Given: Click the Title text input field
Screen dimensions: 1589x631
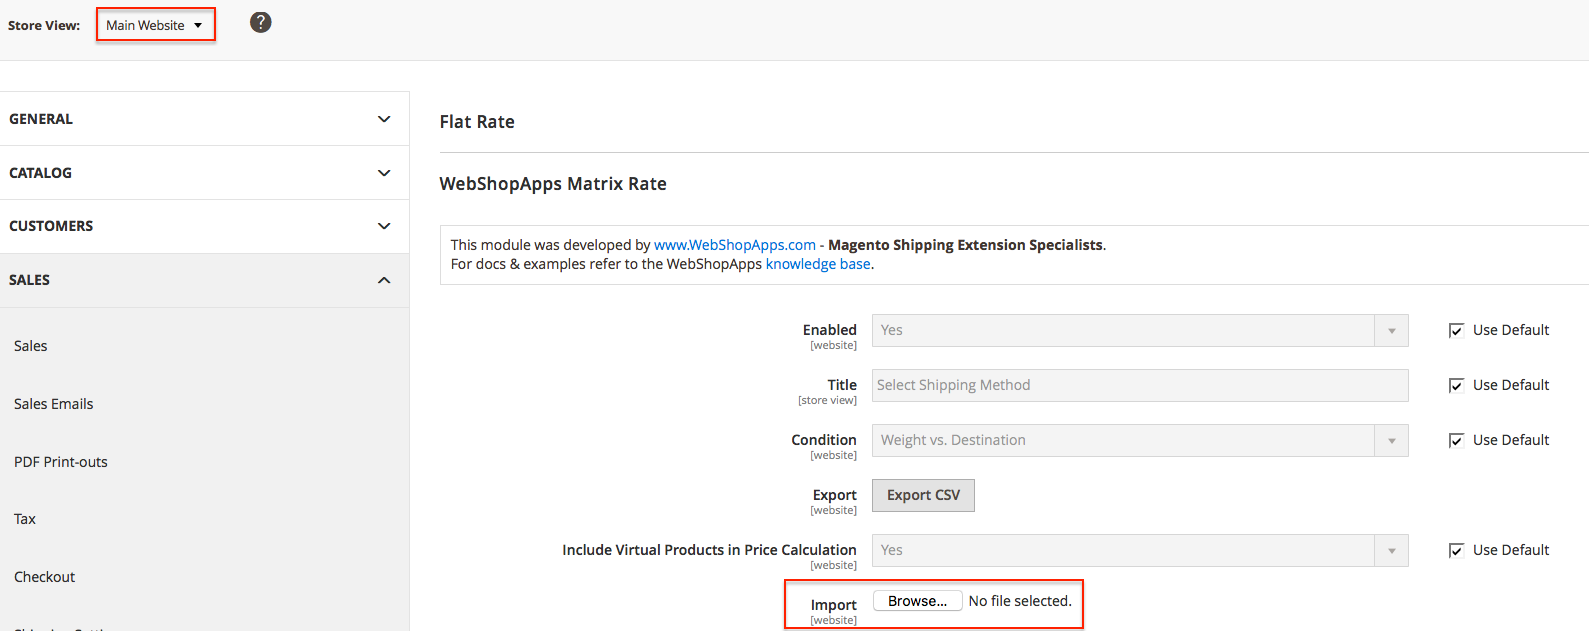Looking at the screenshot, I should pos(1139,385).
